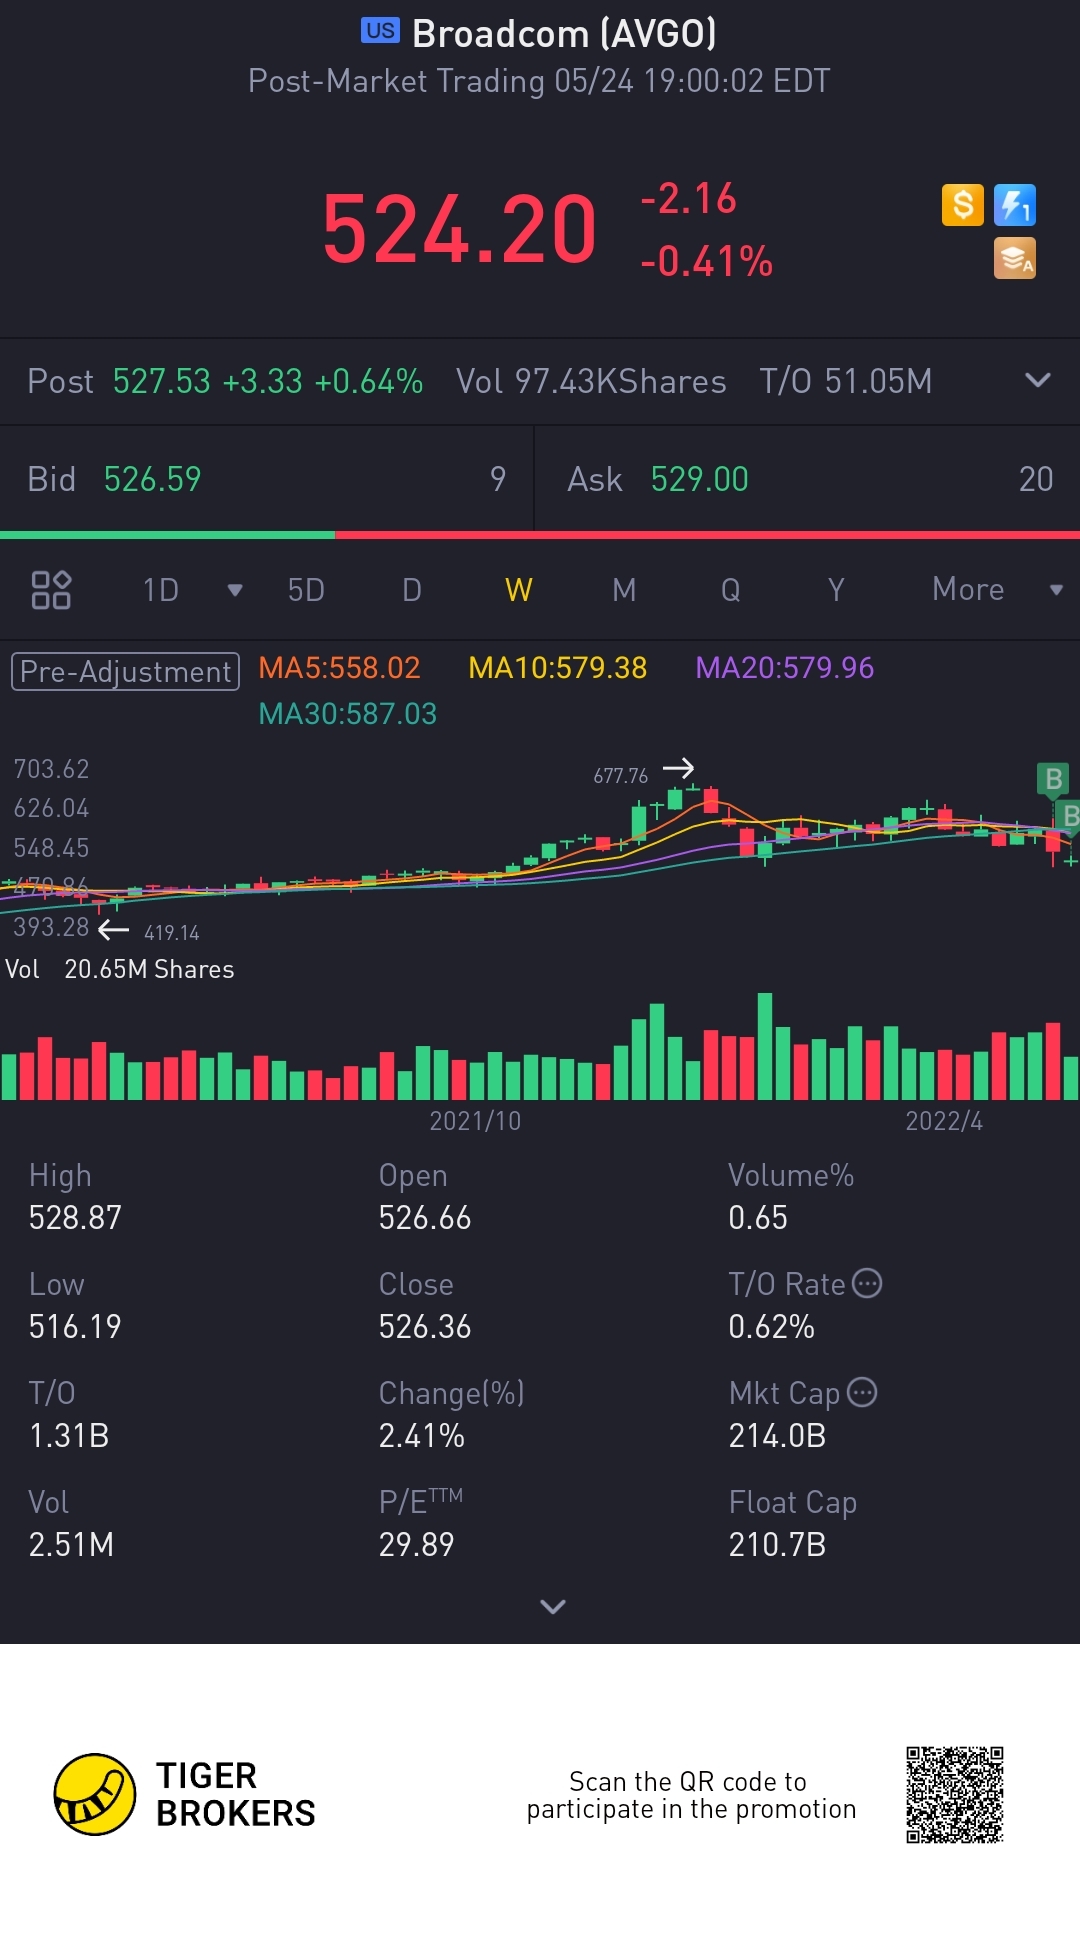Tap the Vol value 2.51M
The width and height of the screenshot is (1080, 1946).
coord(71,1545)
